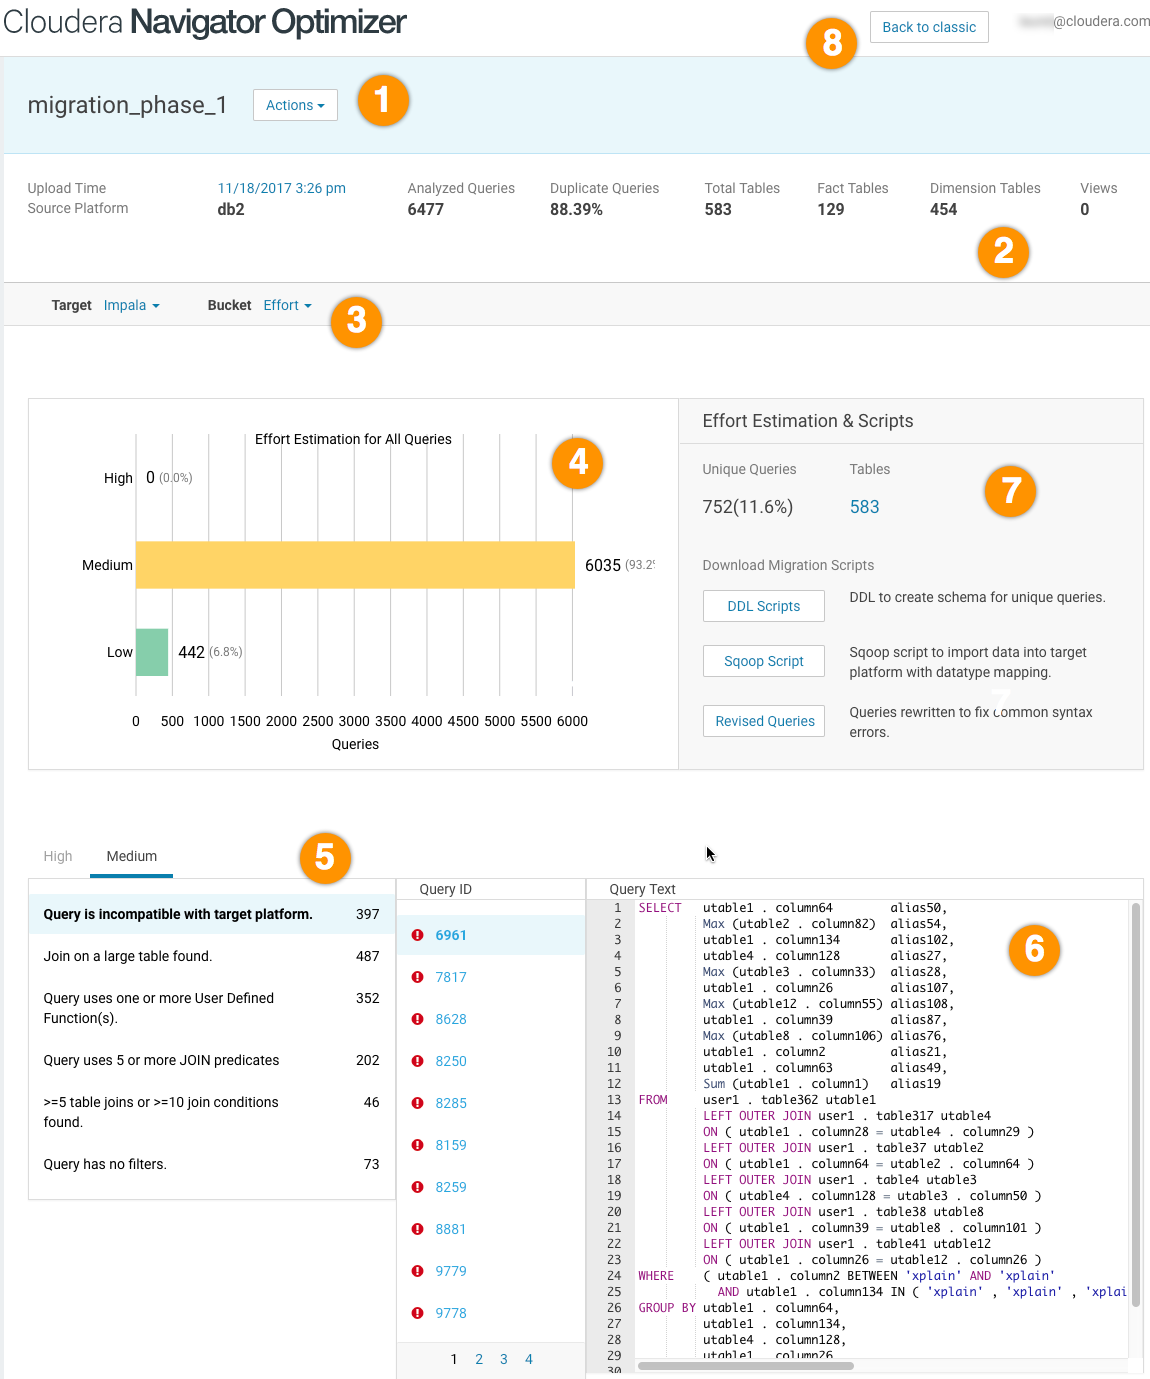Switch to the Medium effort tab
The width and height of the screenshot is (1150, 1379).
132,856
